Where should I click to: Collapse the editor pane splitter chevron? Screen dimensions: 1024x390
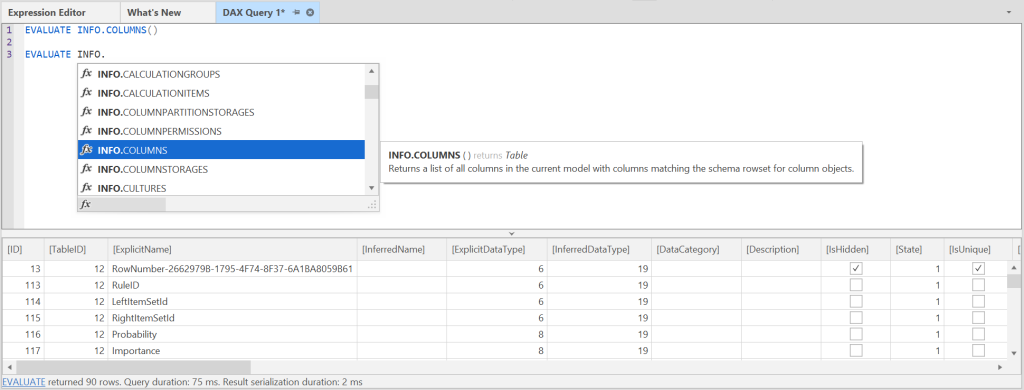tap(512, 233)
